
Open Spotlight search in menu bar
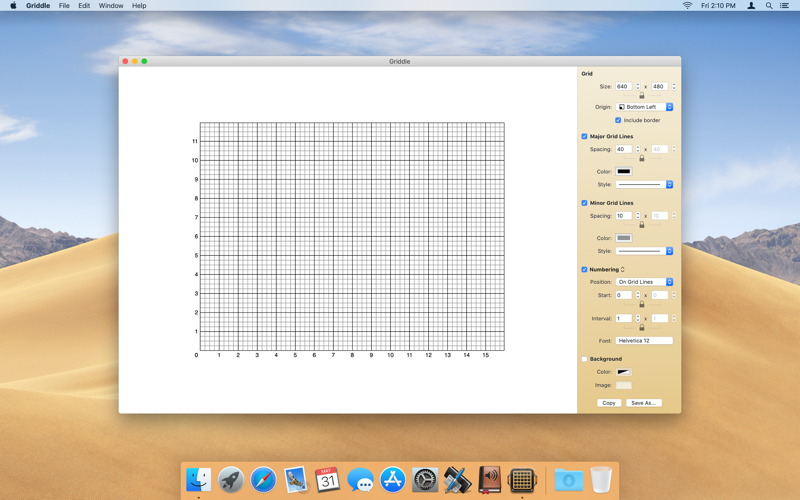tap(769, 6)
